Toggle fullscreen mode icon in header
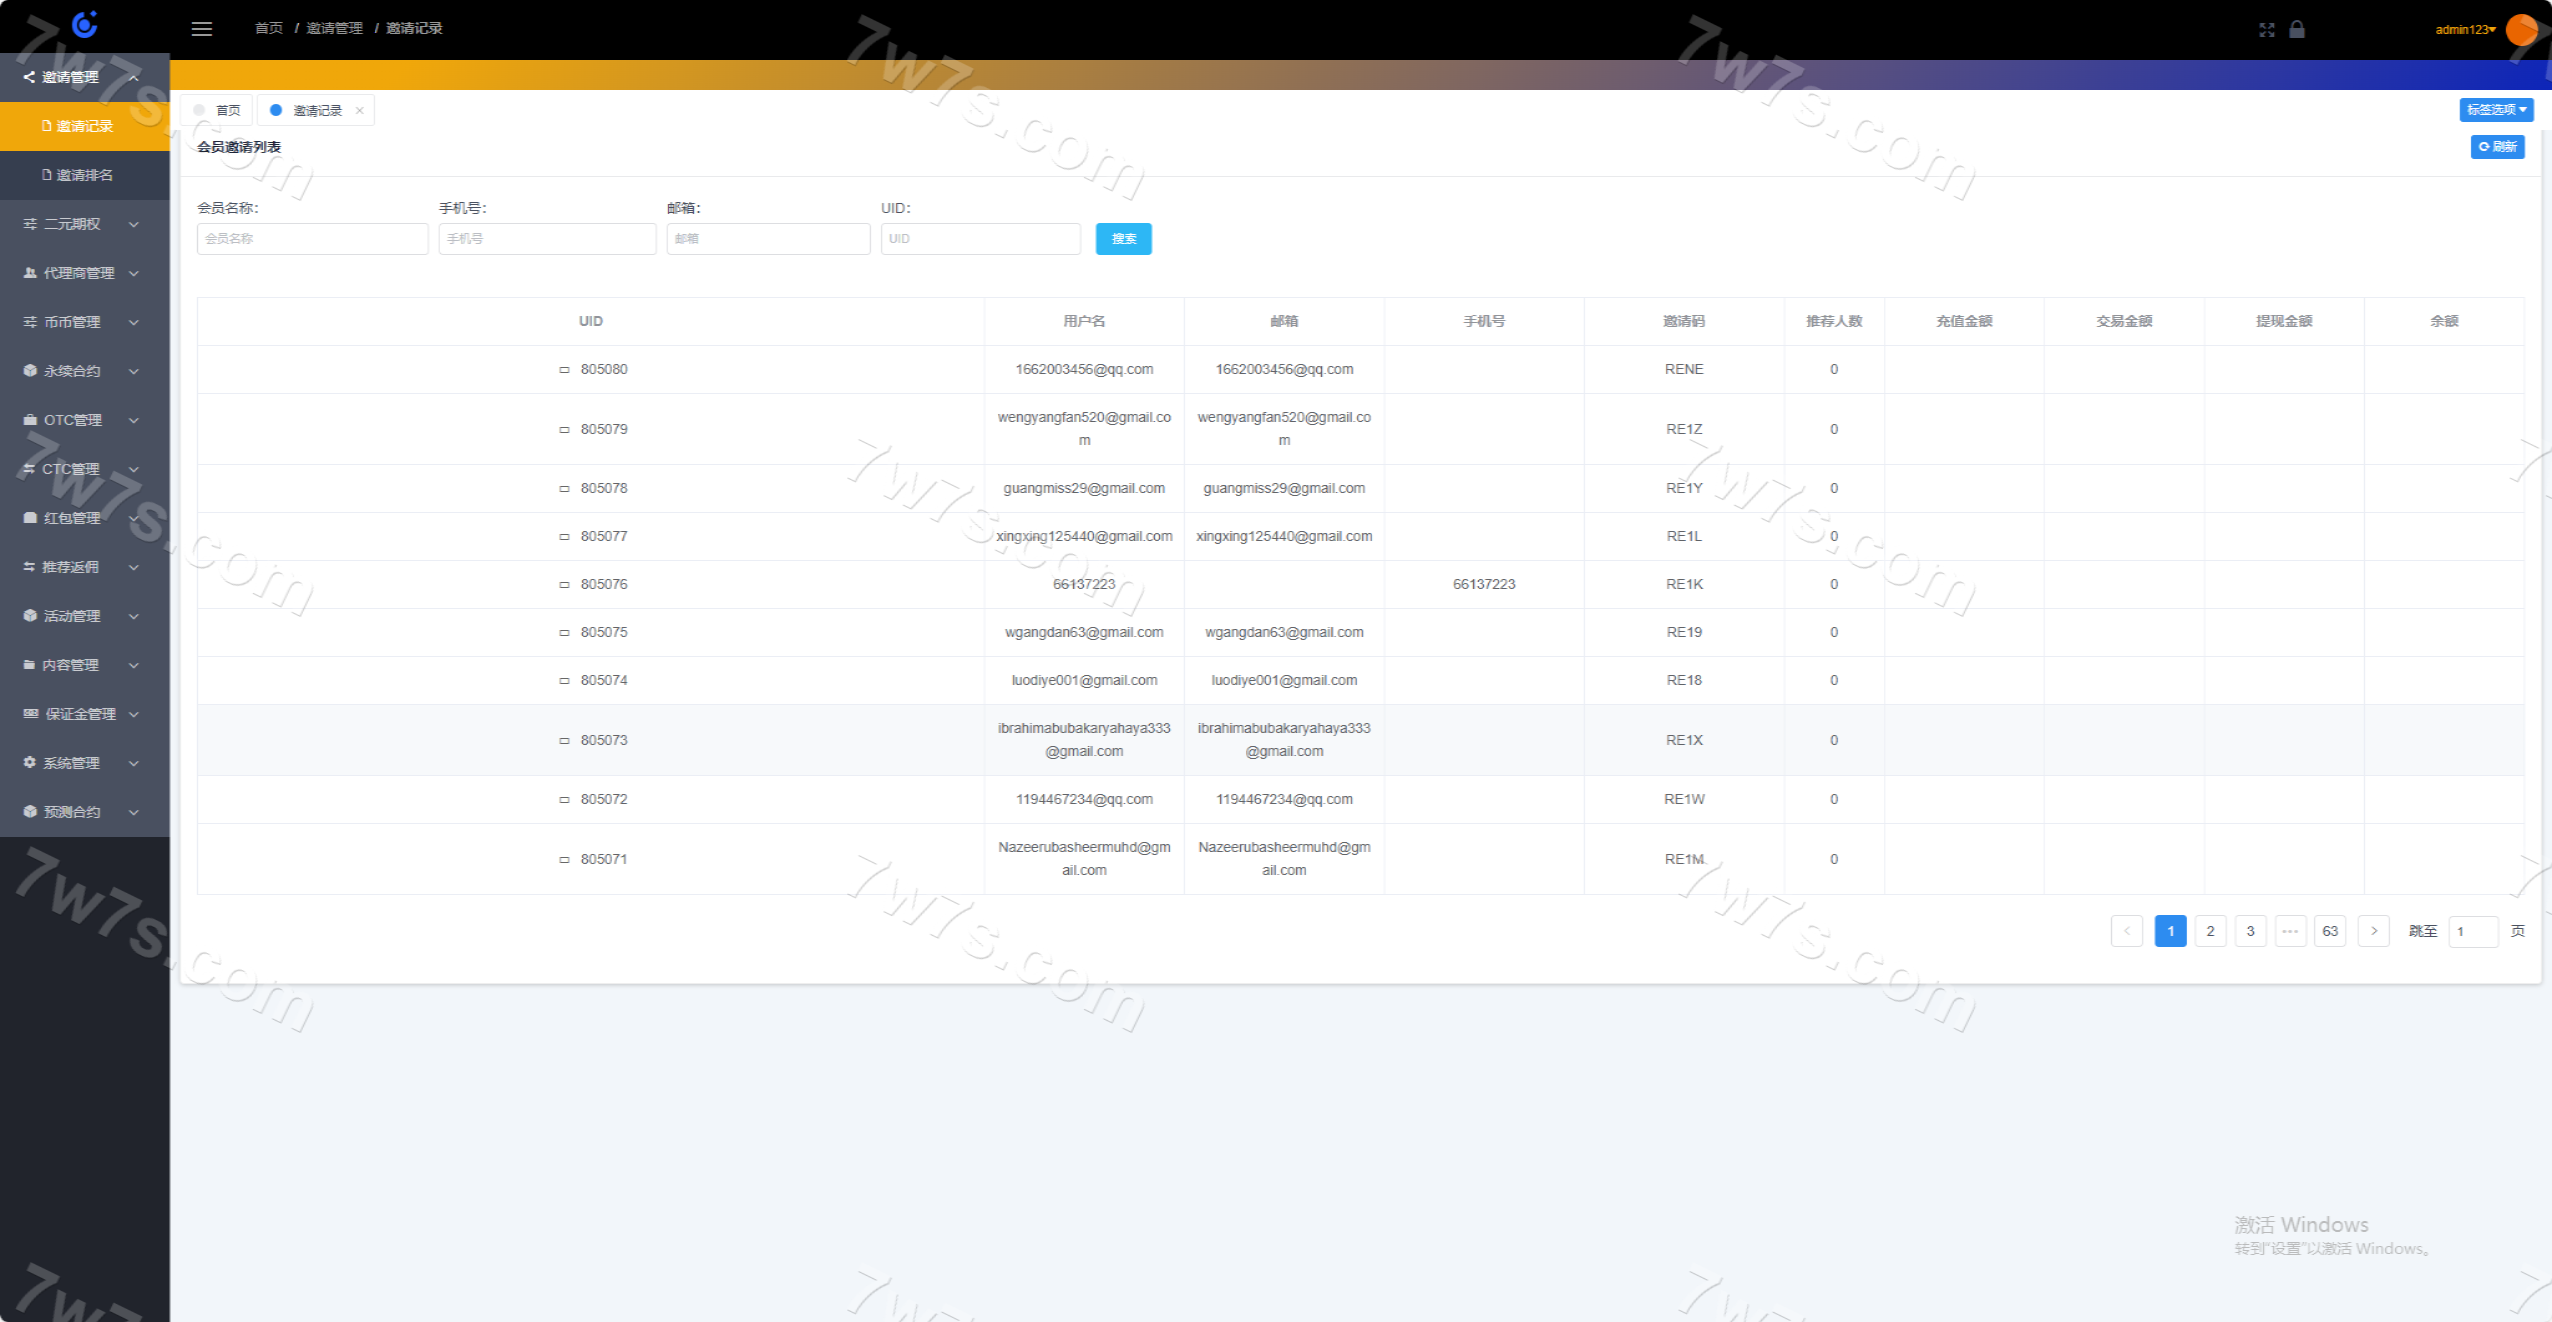 (x=2266, y=30)
